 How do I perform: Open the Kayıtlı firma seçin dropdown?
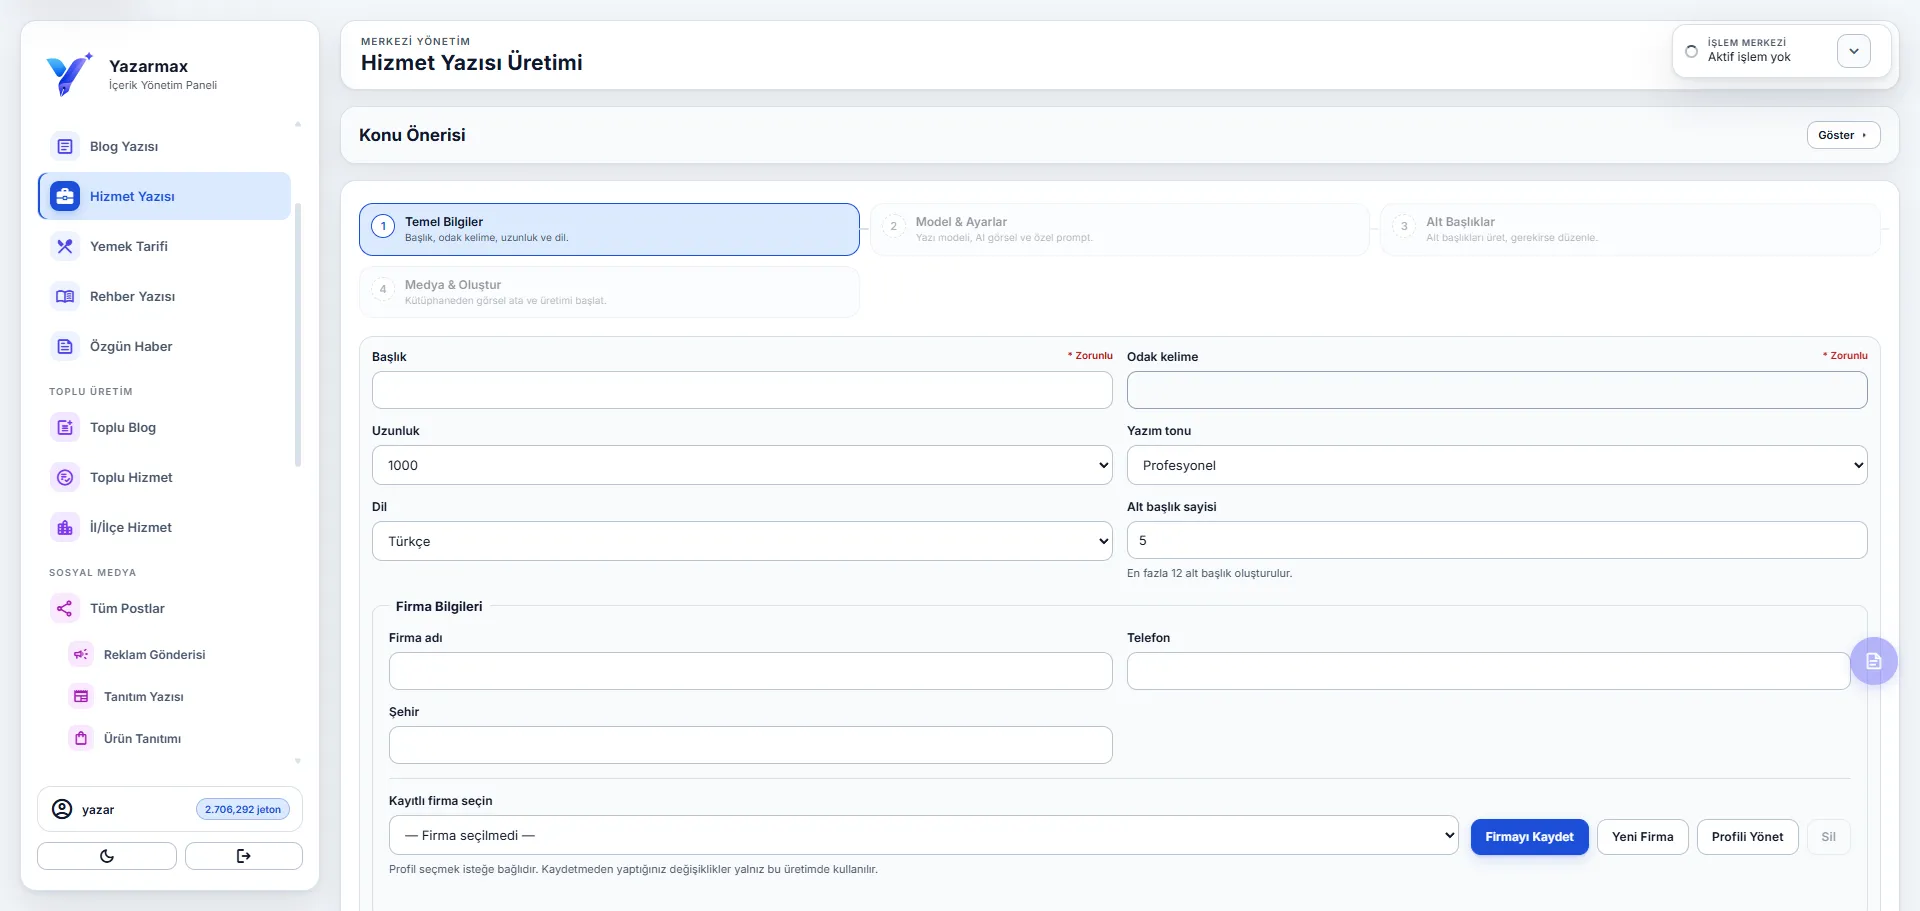coord(924,835)
